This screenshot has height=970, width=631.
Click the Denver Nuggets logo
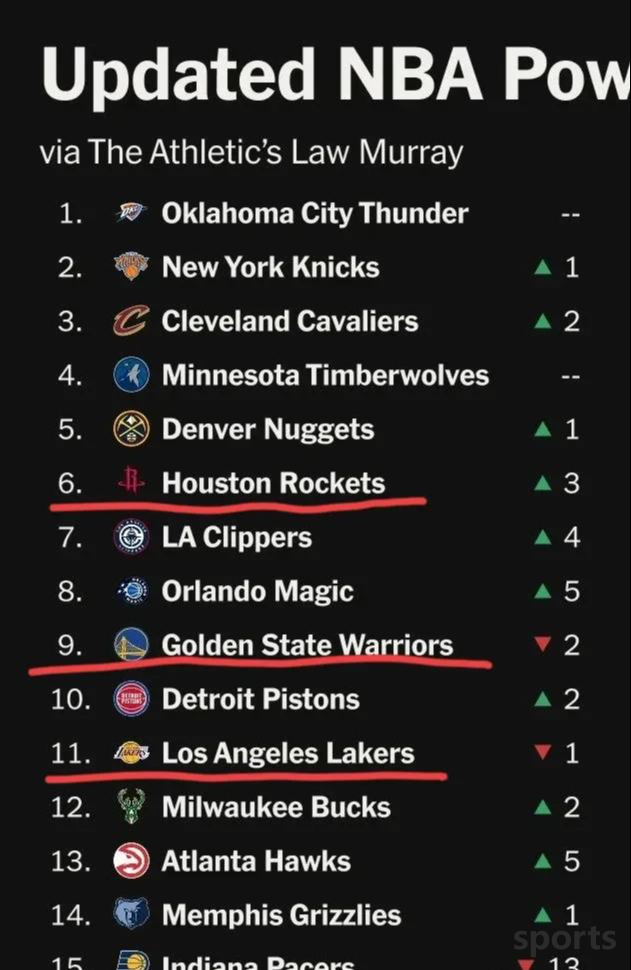click(x=131, y=429)
